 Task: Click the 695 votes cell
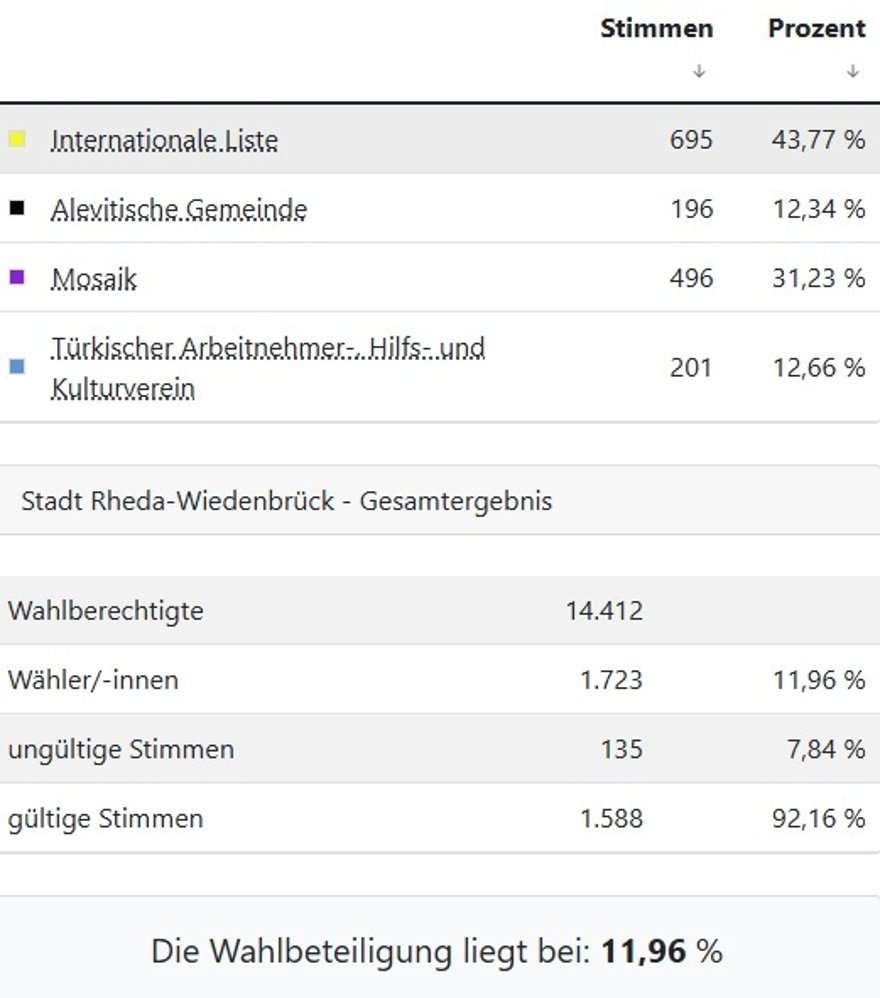click(x=691, y=140)
